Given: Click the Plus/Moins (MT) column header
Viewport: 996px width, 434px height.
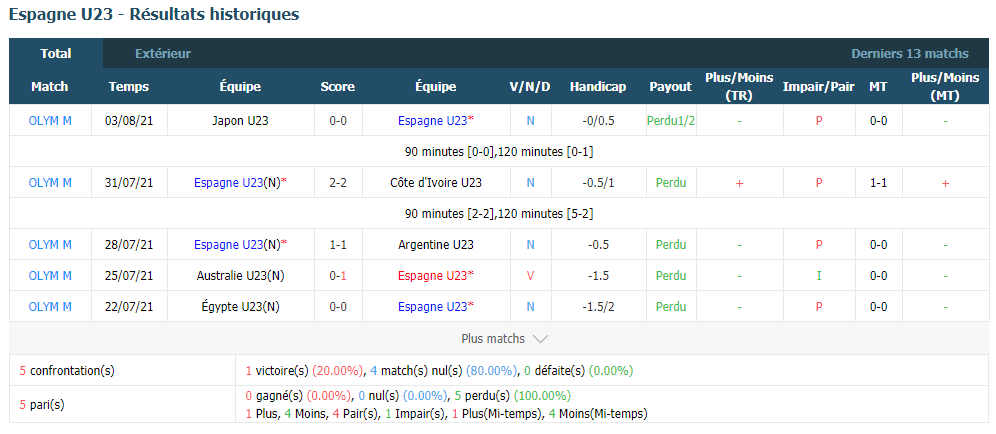Looking at the screenshot, I should click(945, 86).
